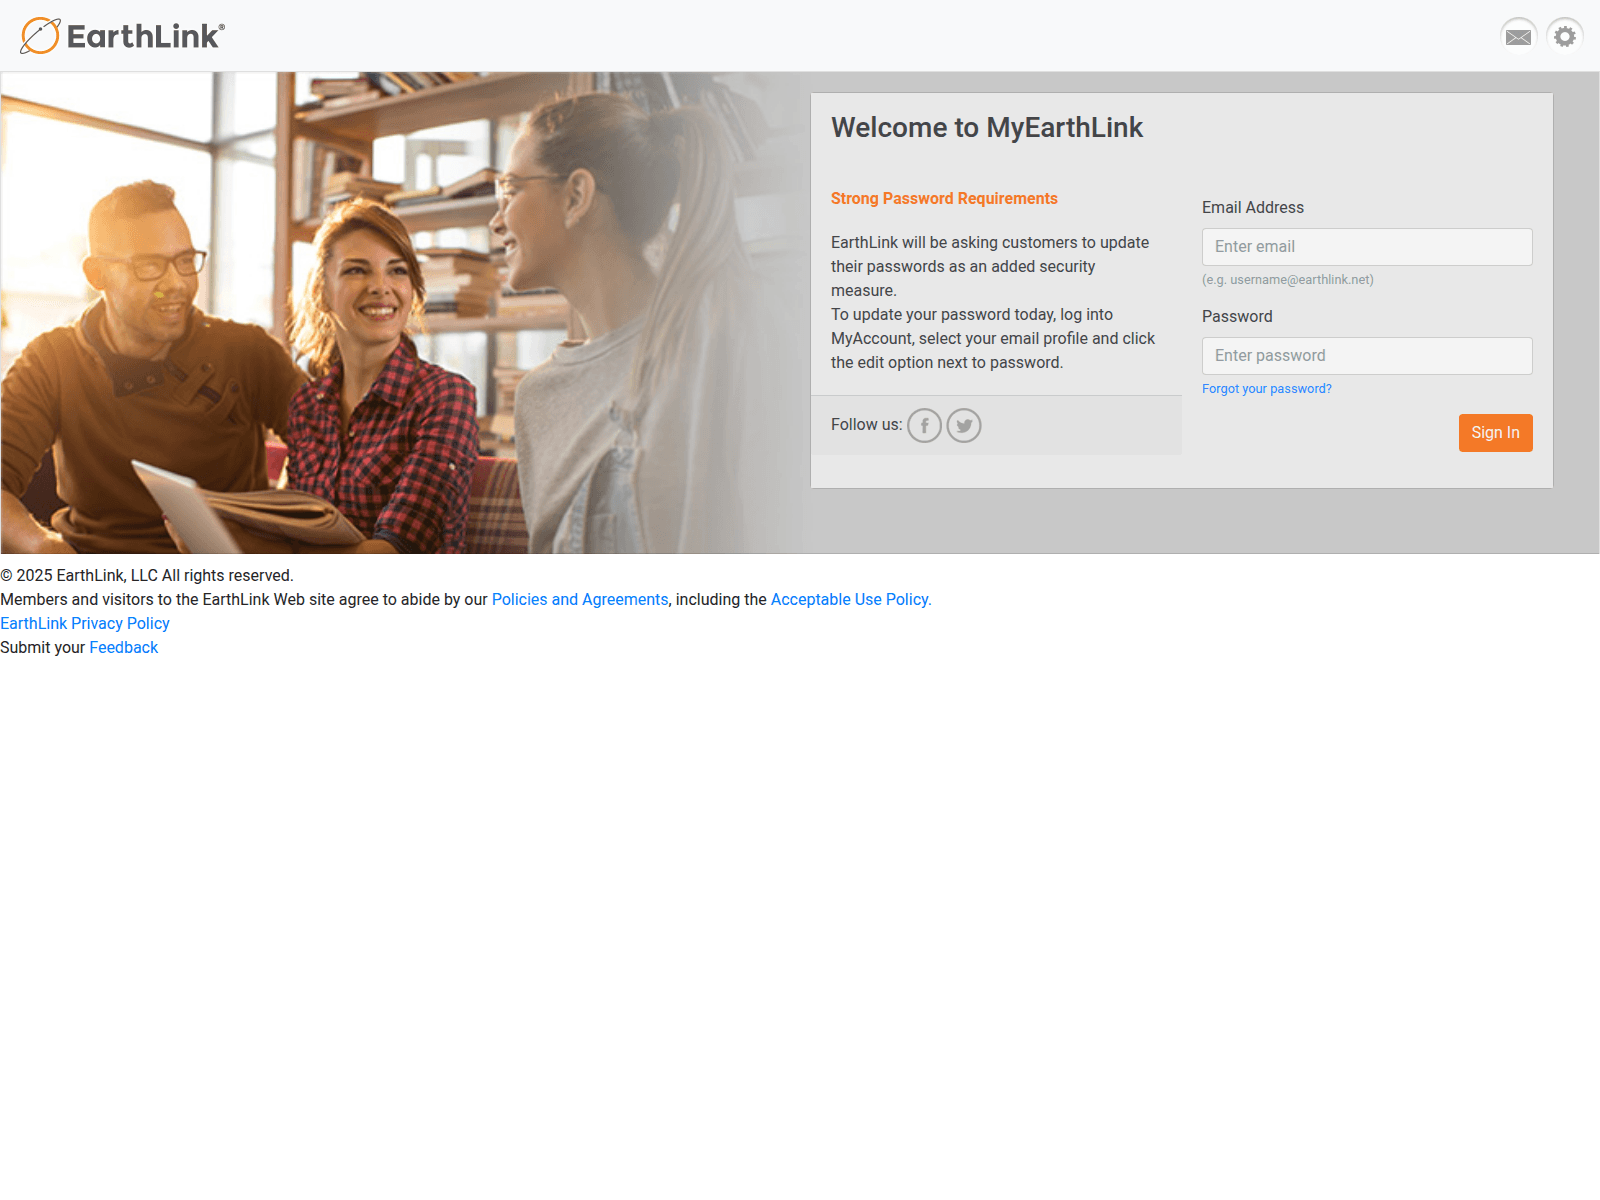The image size is (1600, 1200).
Task: Focus the Email Address input field
Action: point(1367,247)
